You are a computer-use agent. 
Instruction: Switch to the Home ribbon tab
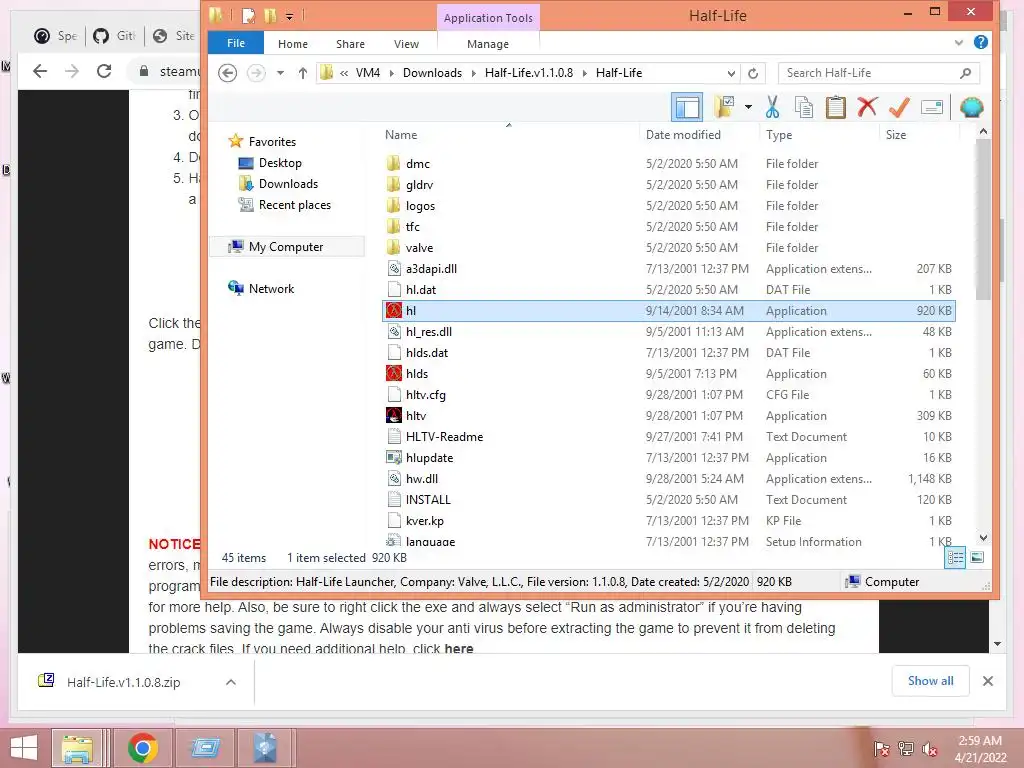(x=293, y=44)
